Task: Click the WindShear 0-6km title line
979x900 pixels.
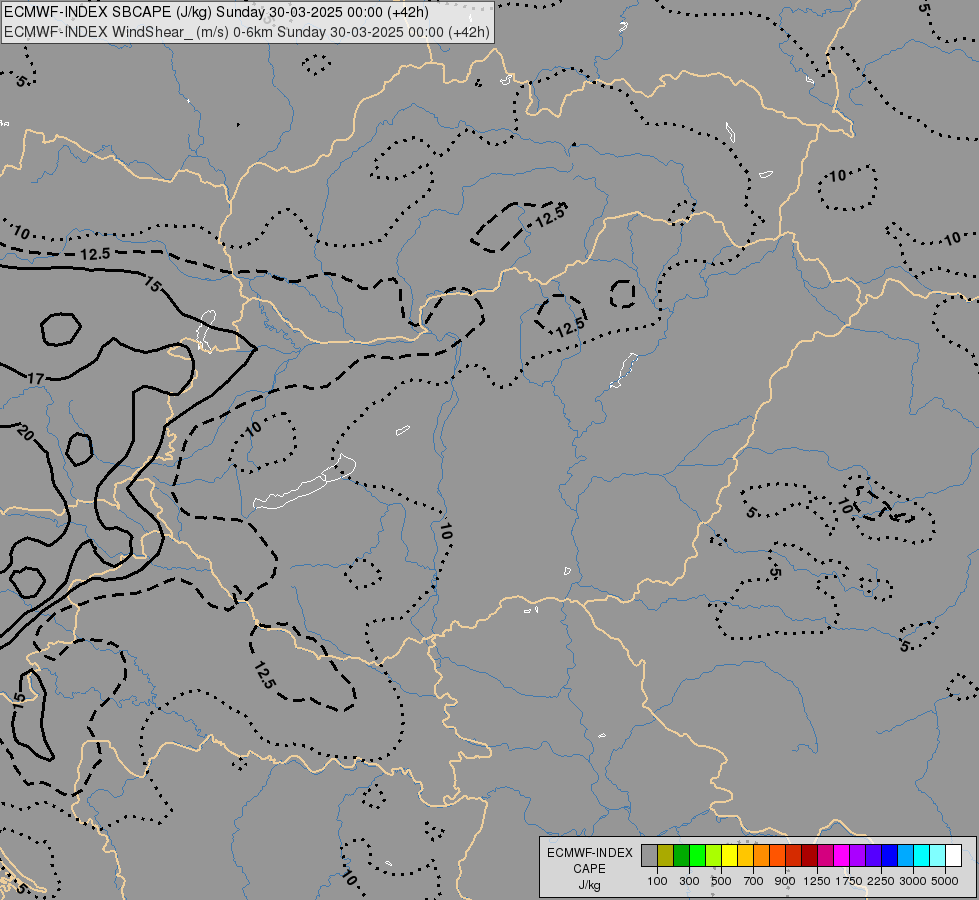Action: click(247, 32)
